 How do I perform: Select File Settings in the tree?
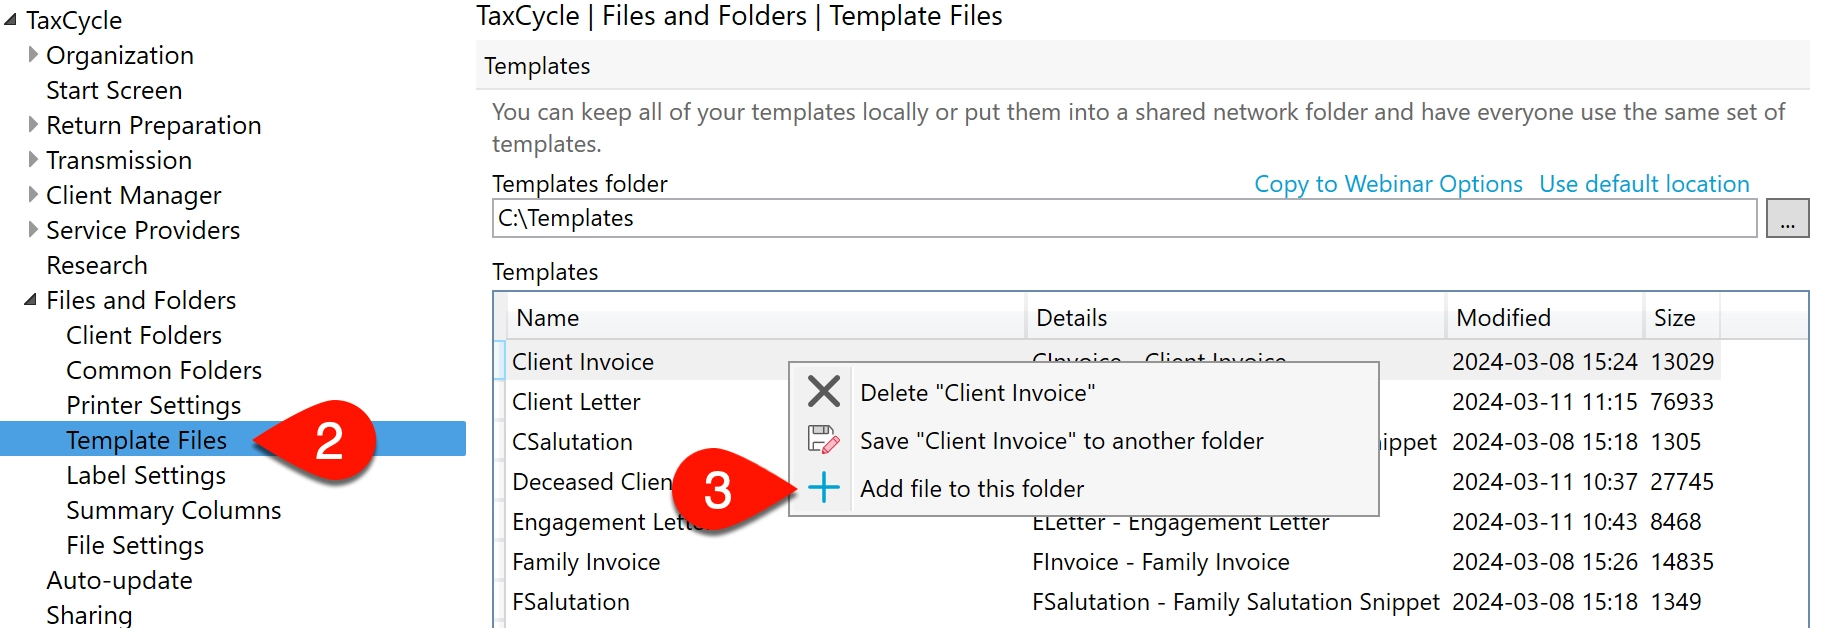pos(135,545)
